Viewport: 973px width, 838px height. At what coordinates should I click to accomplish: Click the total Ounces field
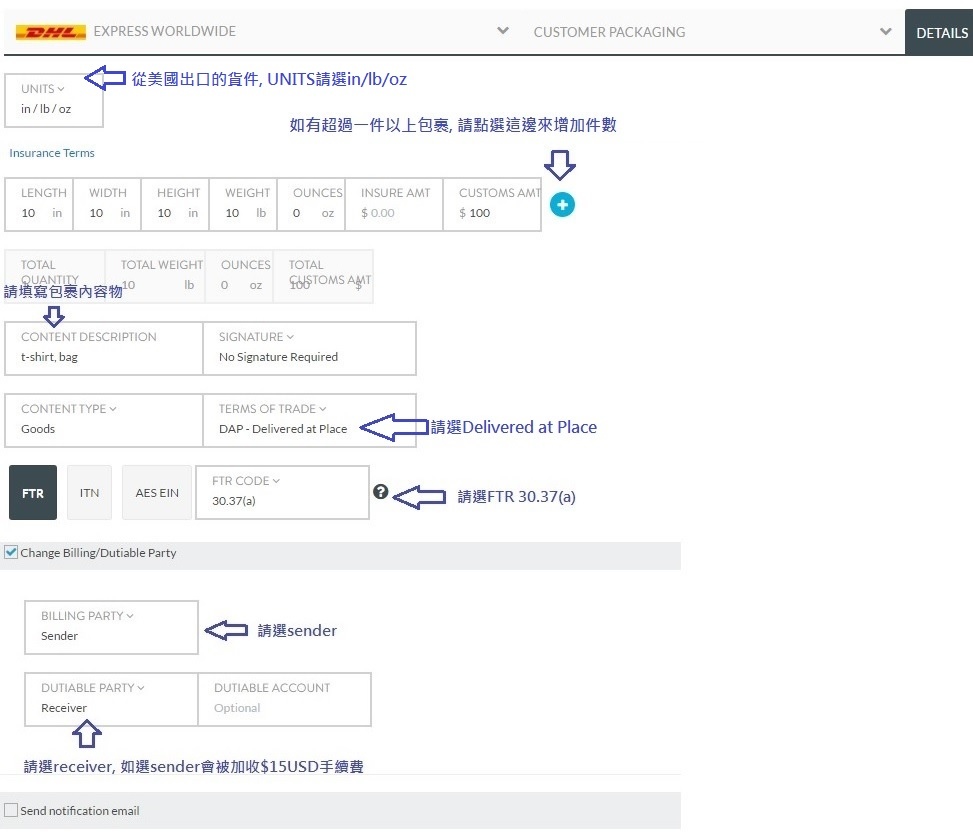(239, 277)
